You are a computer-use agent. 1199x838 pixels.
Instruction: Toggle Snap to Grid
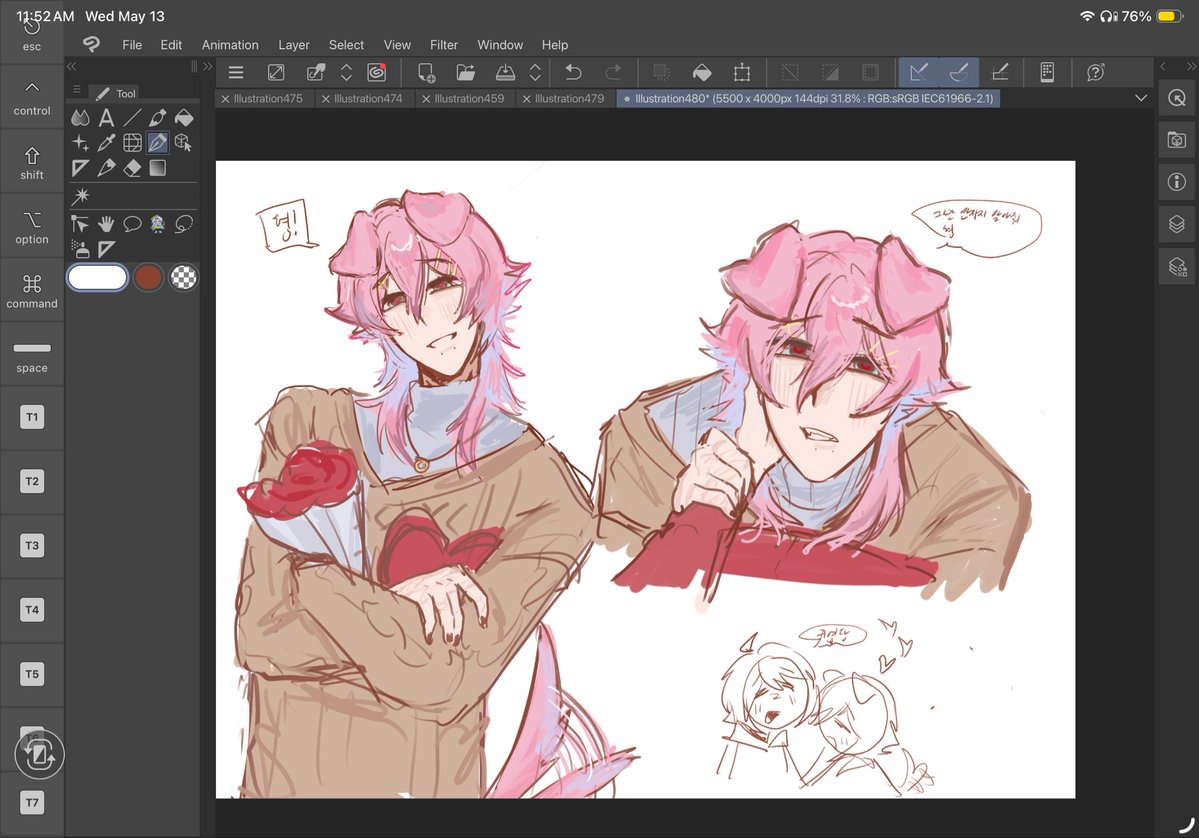999,73
